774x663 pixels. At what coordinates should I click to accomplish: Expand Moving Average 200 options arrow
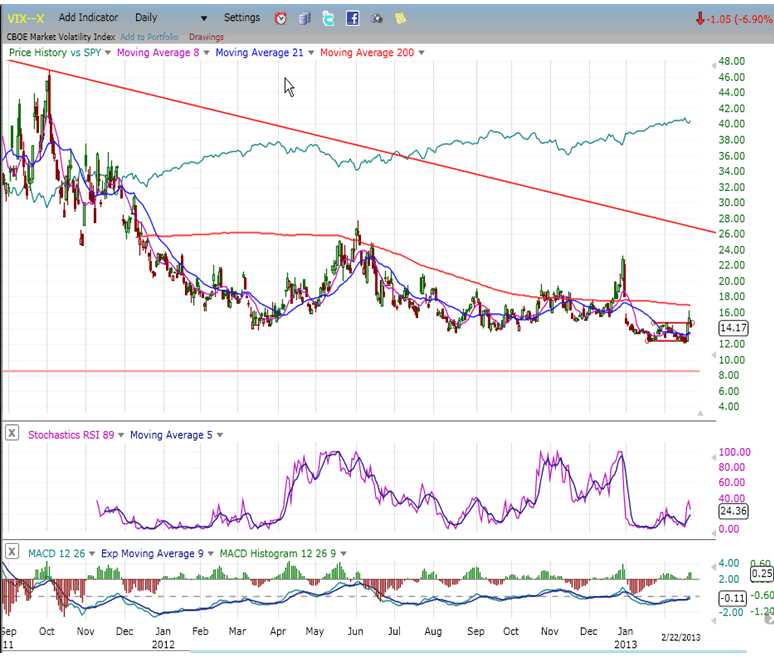pos(416,52)
